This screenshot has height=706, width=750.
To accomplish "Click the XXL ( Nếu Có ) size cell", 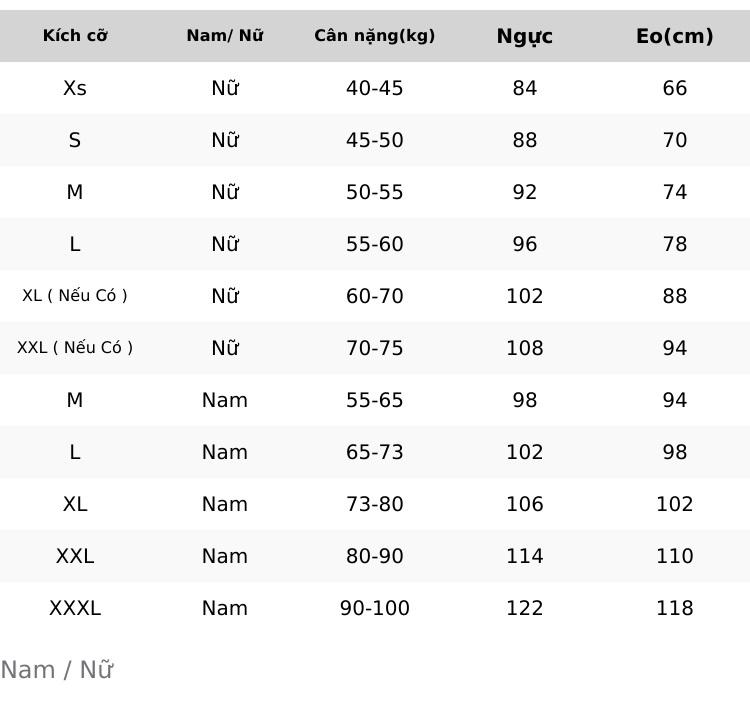I will [x=75, y=348].
